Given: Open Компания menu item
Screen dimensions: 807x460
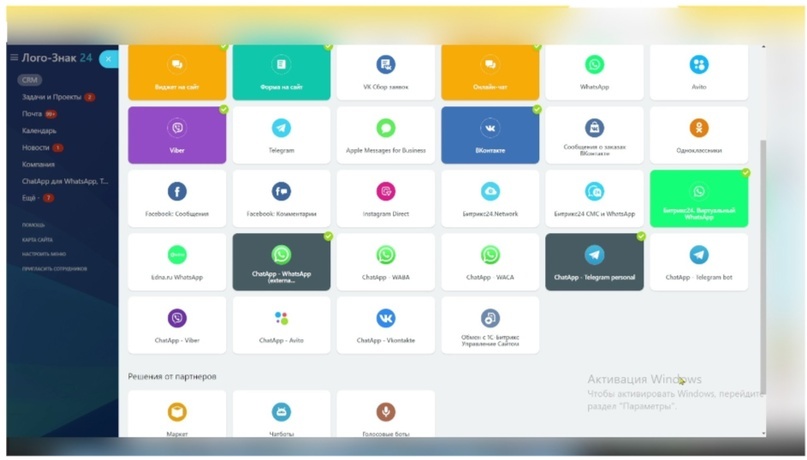Looking at the screenshot, I should 38,165.
